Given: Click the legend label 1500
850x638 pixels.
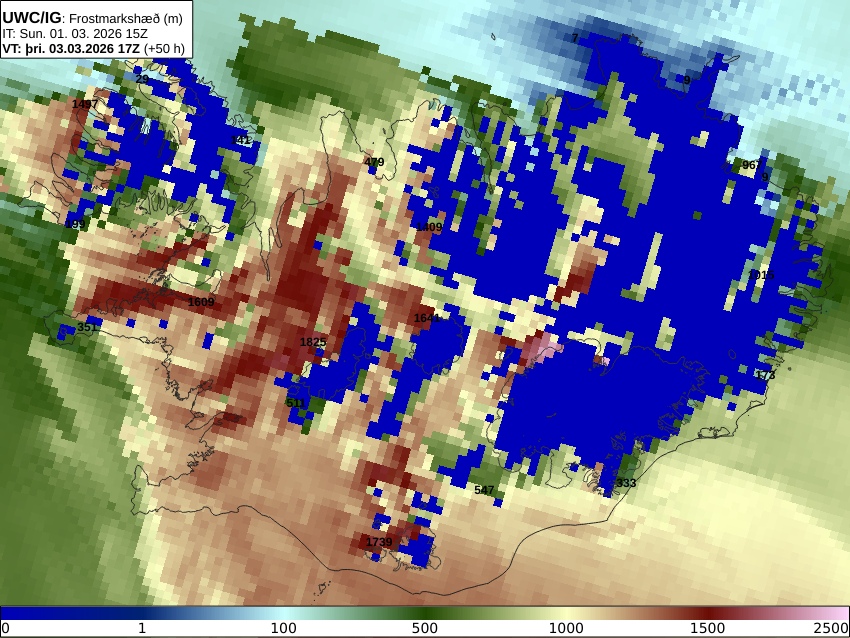Looking at the screenshot, I should 708,628.
